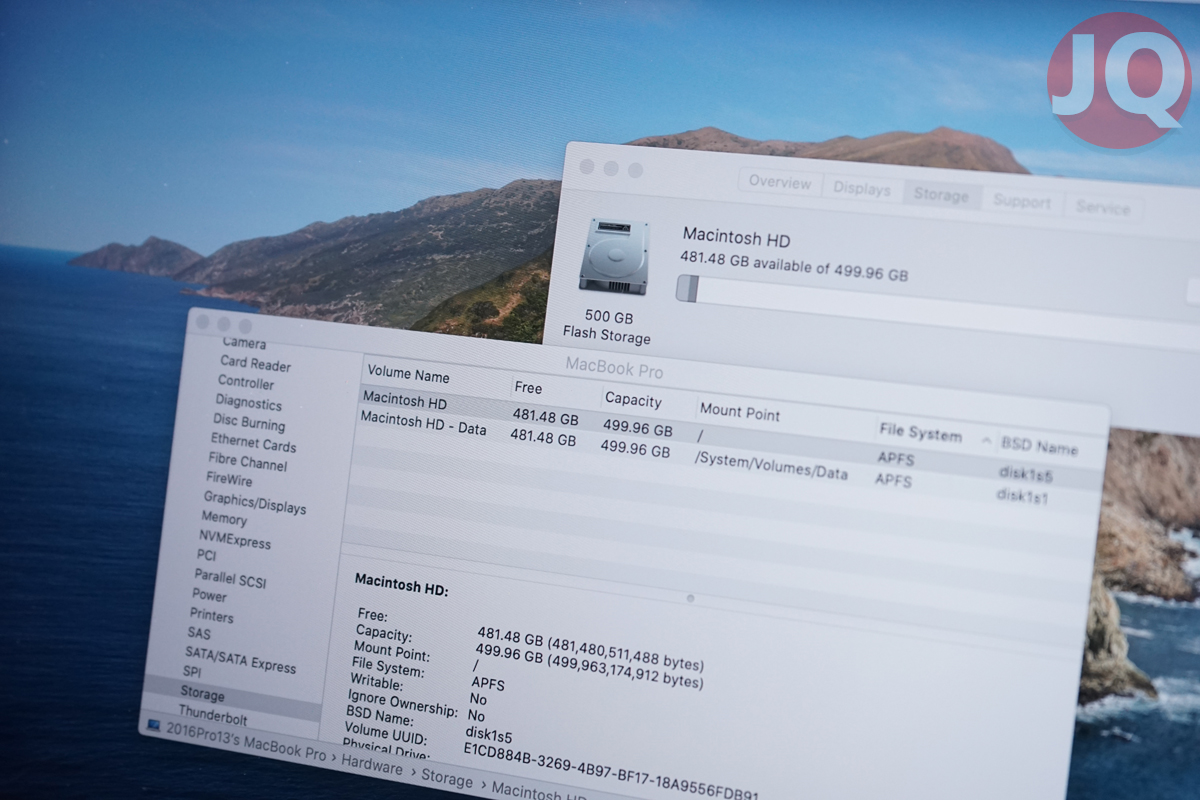Select SPI in the sidebar
This screenshot has height=800, width=1200.
point(192,672)
